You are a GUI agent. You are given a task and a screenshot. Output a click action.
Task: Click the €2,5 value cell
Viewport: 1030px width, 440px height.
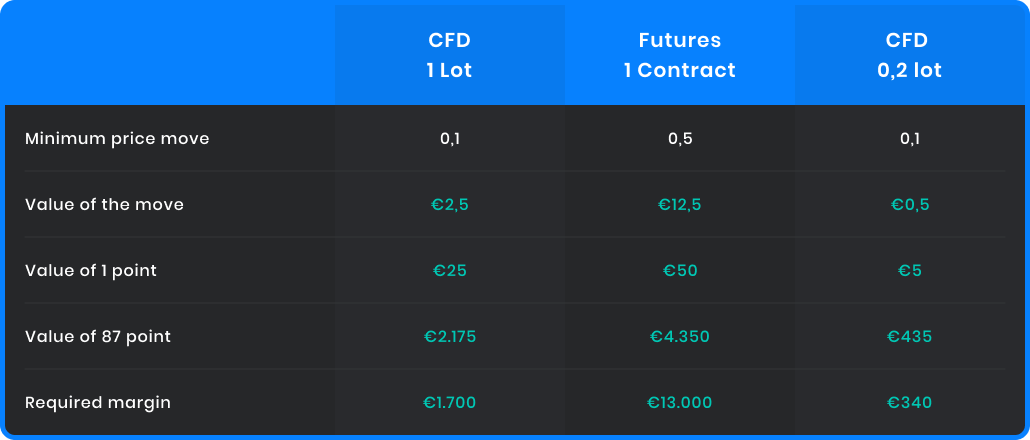pos(450,204)
